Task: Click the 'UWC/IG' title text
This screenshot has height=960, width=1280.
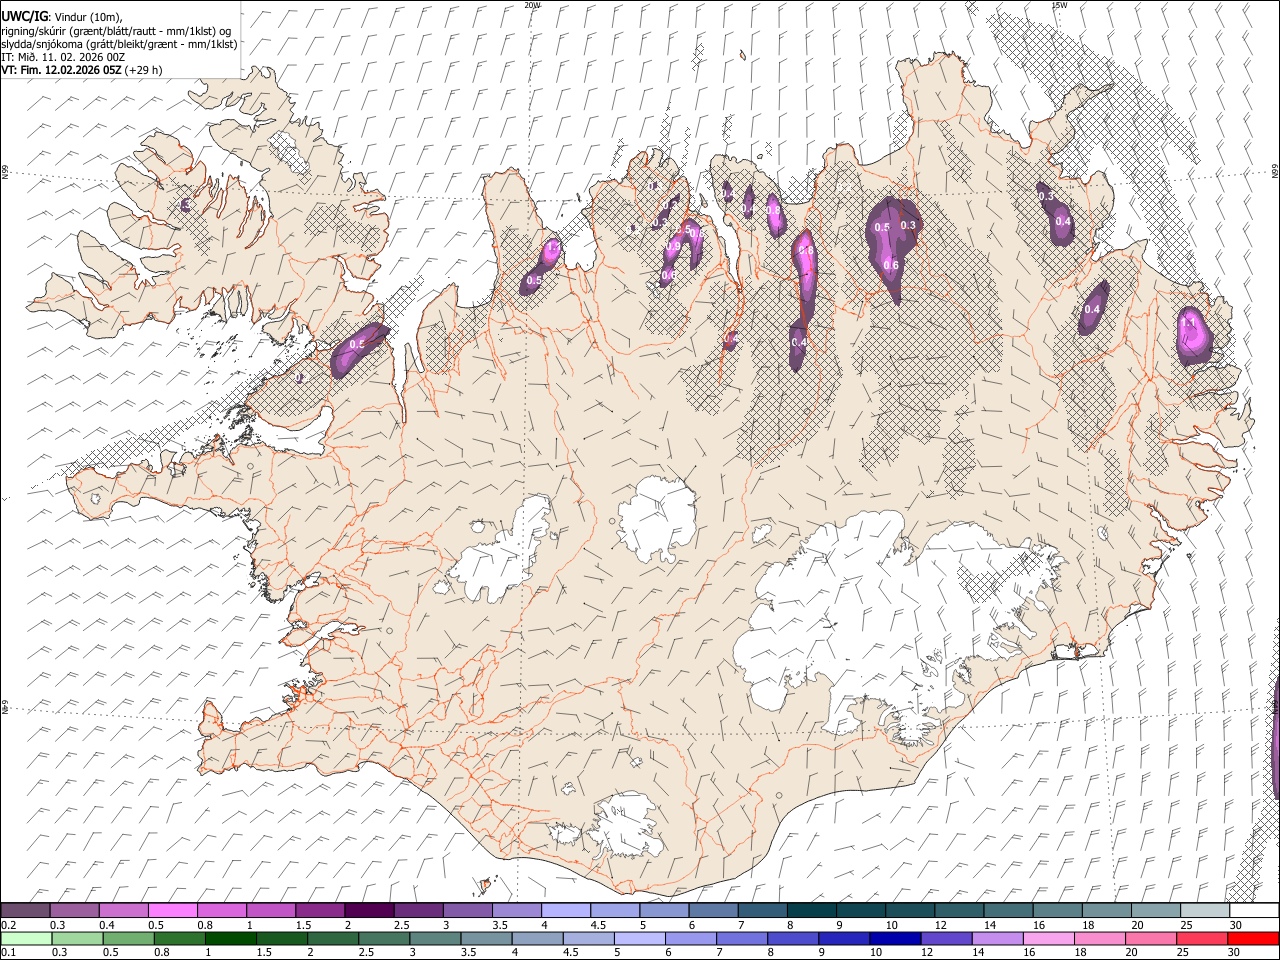Action: pyautogui.click(x=24, y=16)
